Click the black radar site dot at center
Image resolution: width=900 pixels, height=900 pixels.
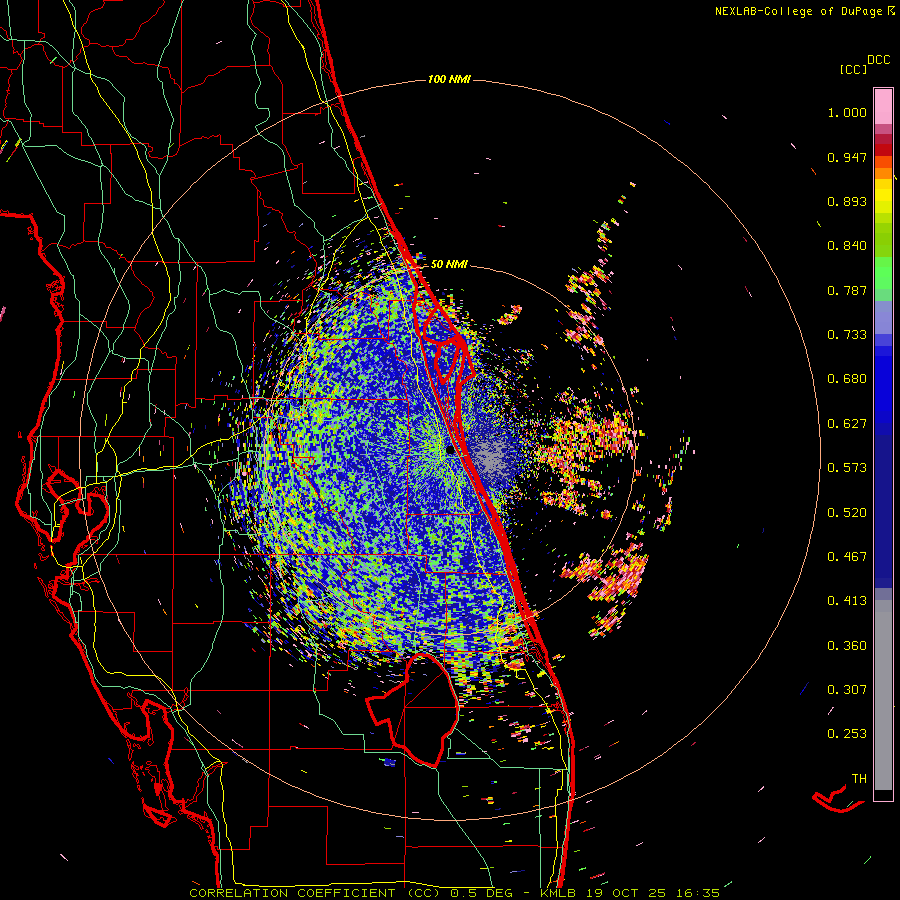pos(450,451)
